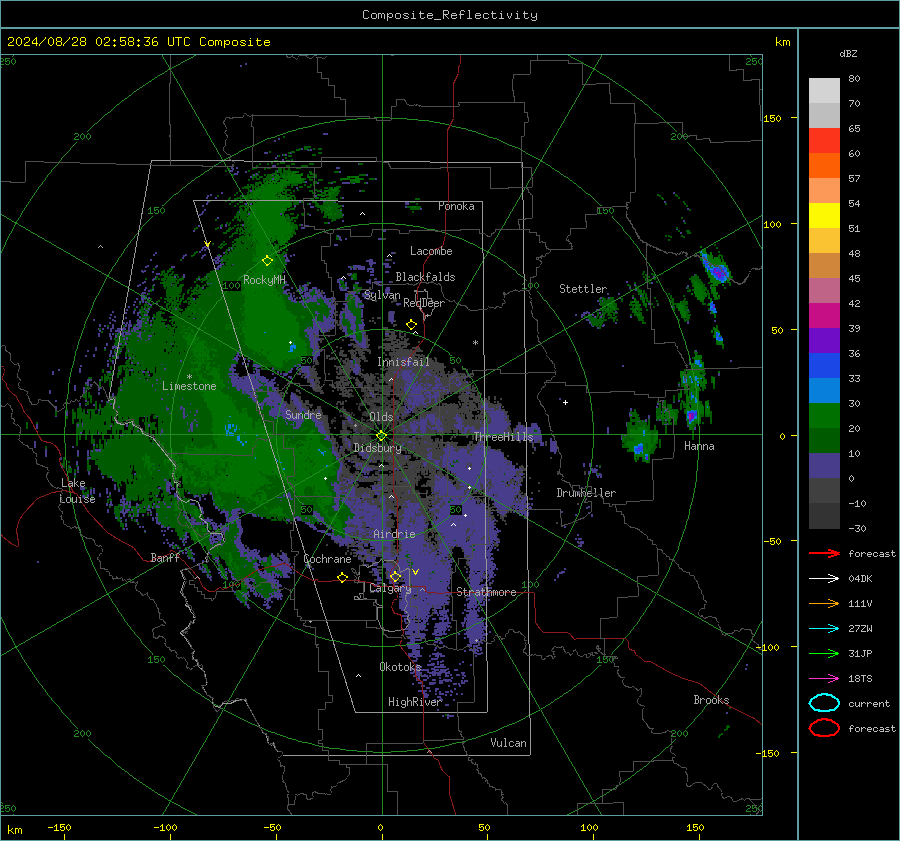Select the yellow 54–51 dBZ swatch
Image resolution: width=900 pixels, height=841 pixels.
(x=824, y=216)
